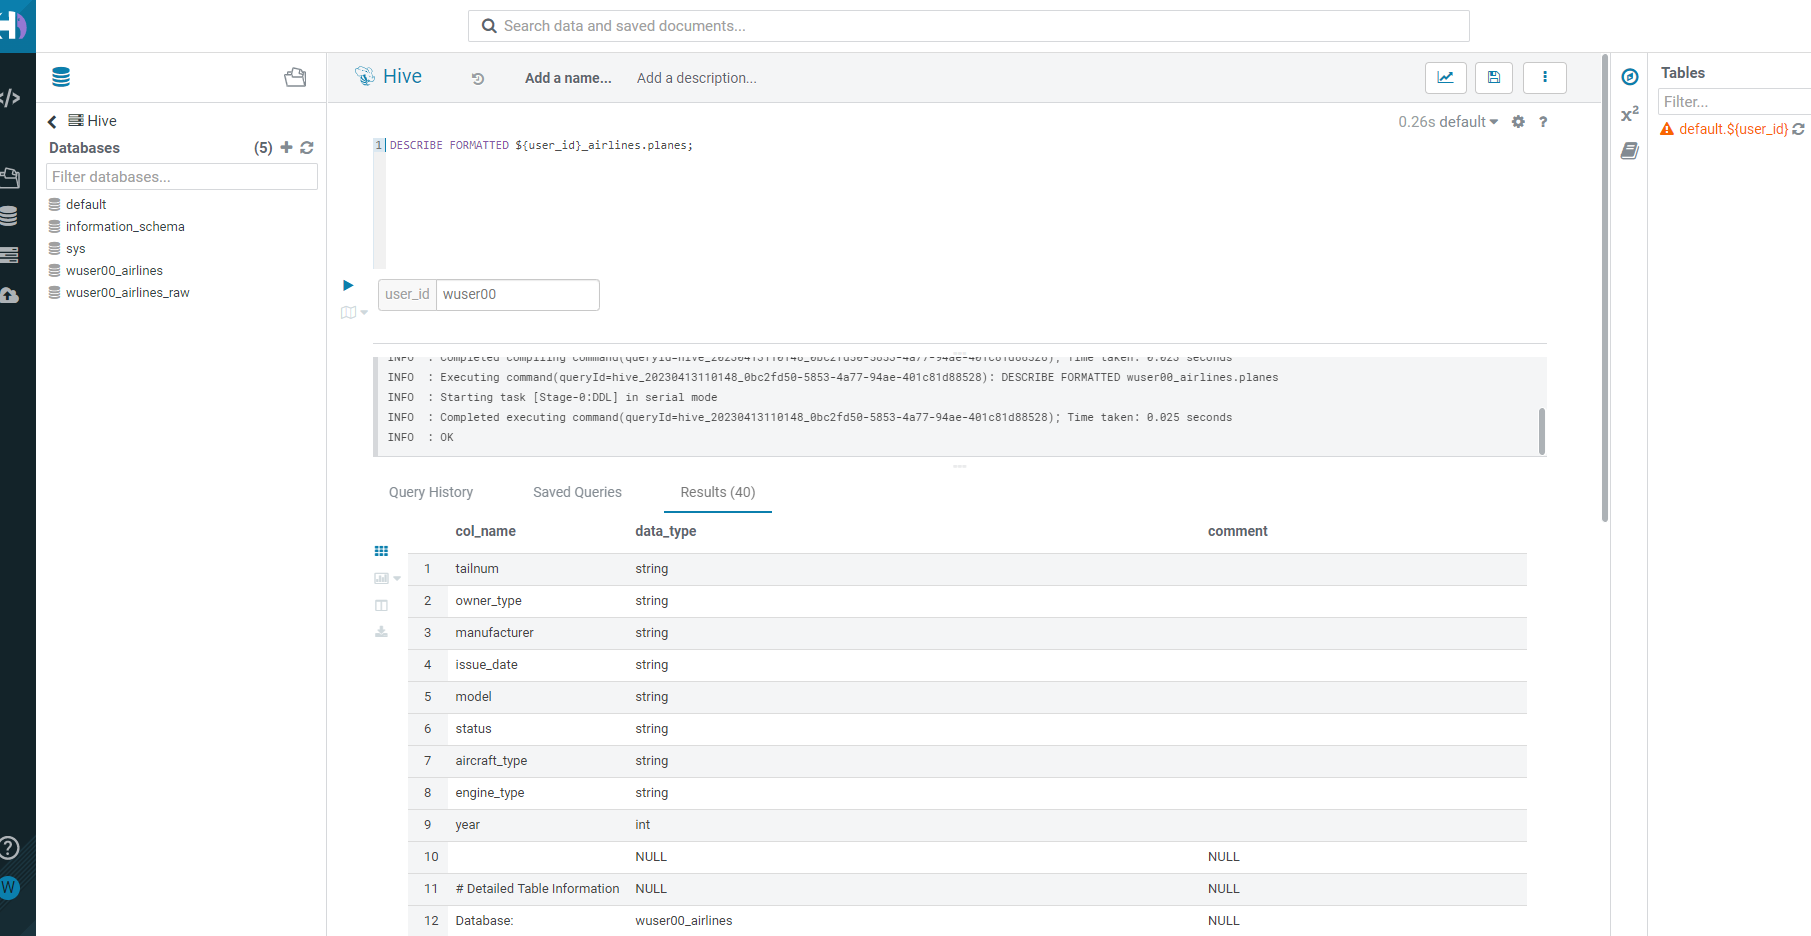The height and width of the screenshot is (936, 1811).
Task: Click the user_id variable value field
Action: (x=518, y=294)
